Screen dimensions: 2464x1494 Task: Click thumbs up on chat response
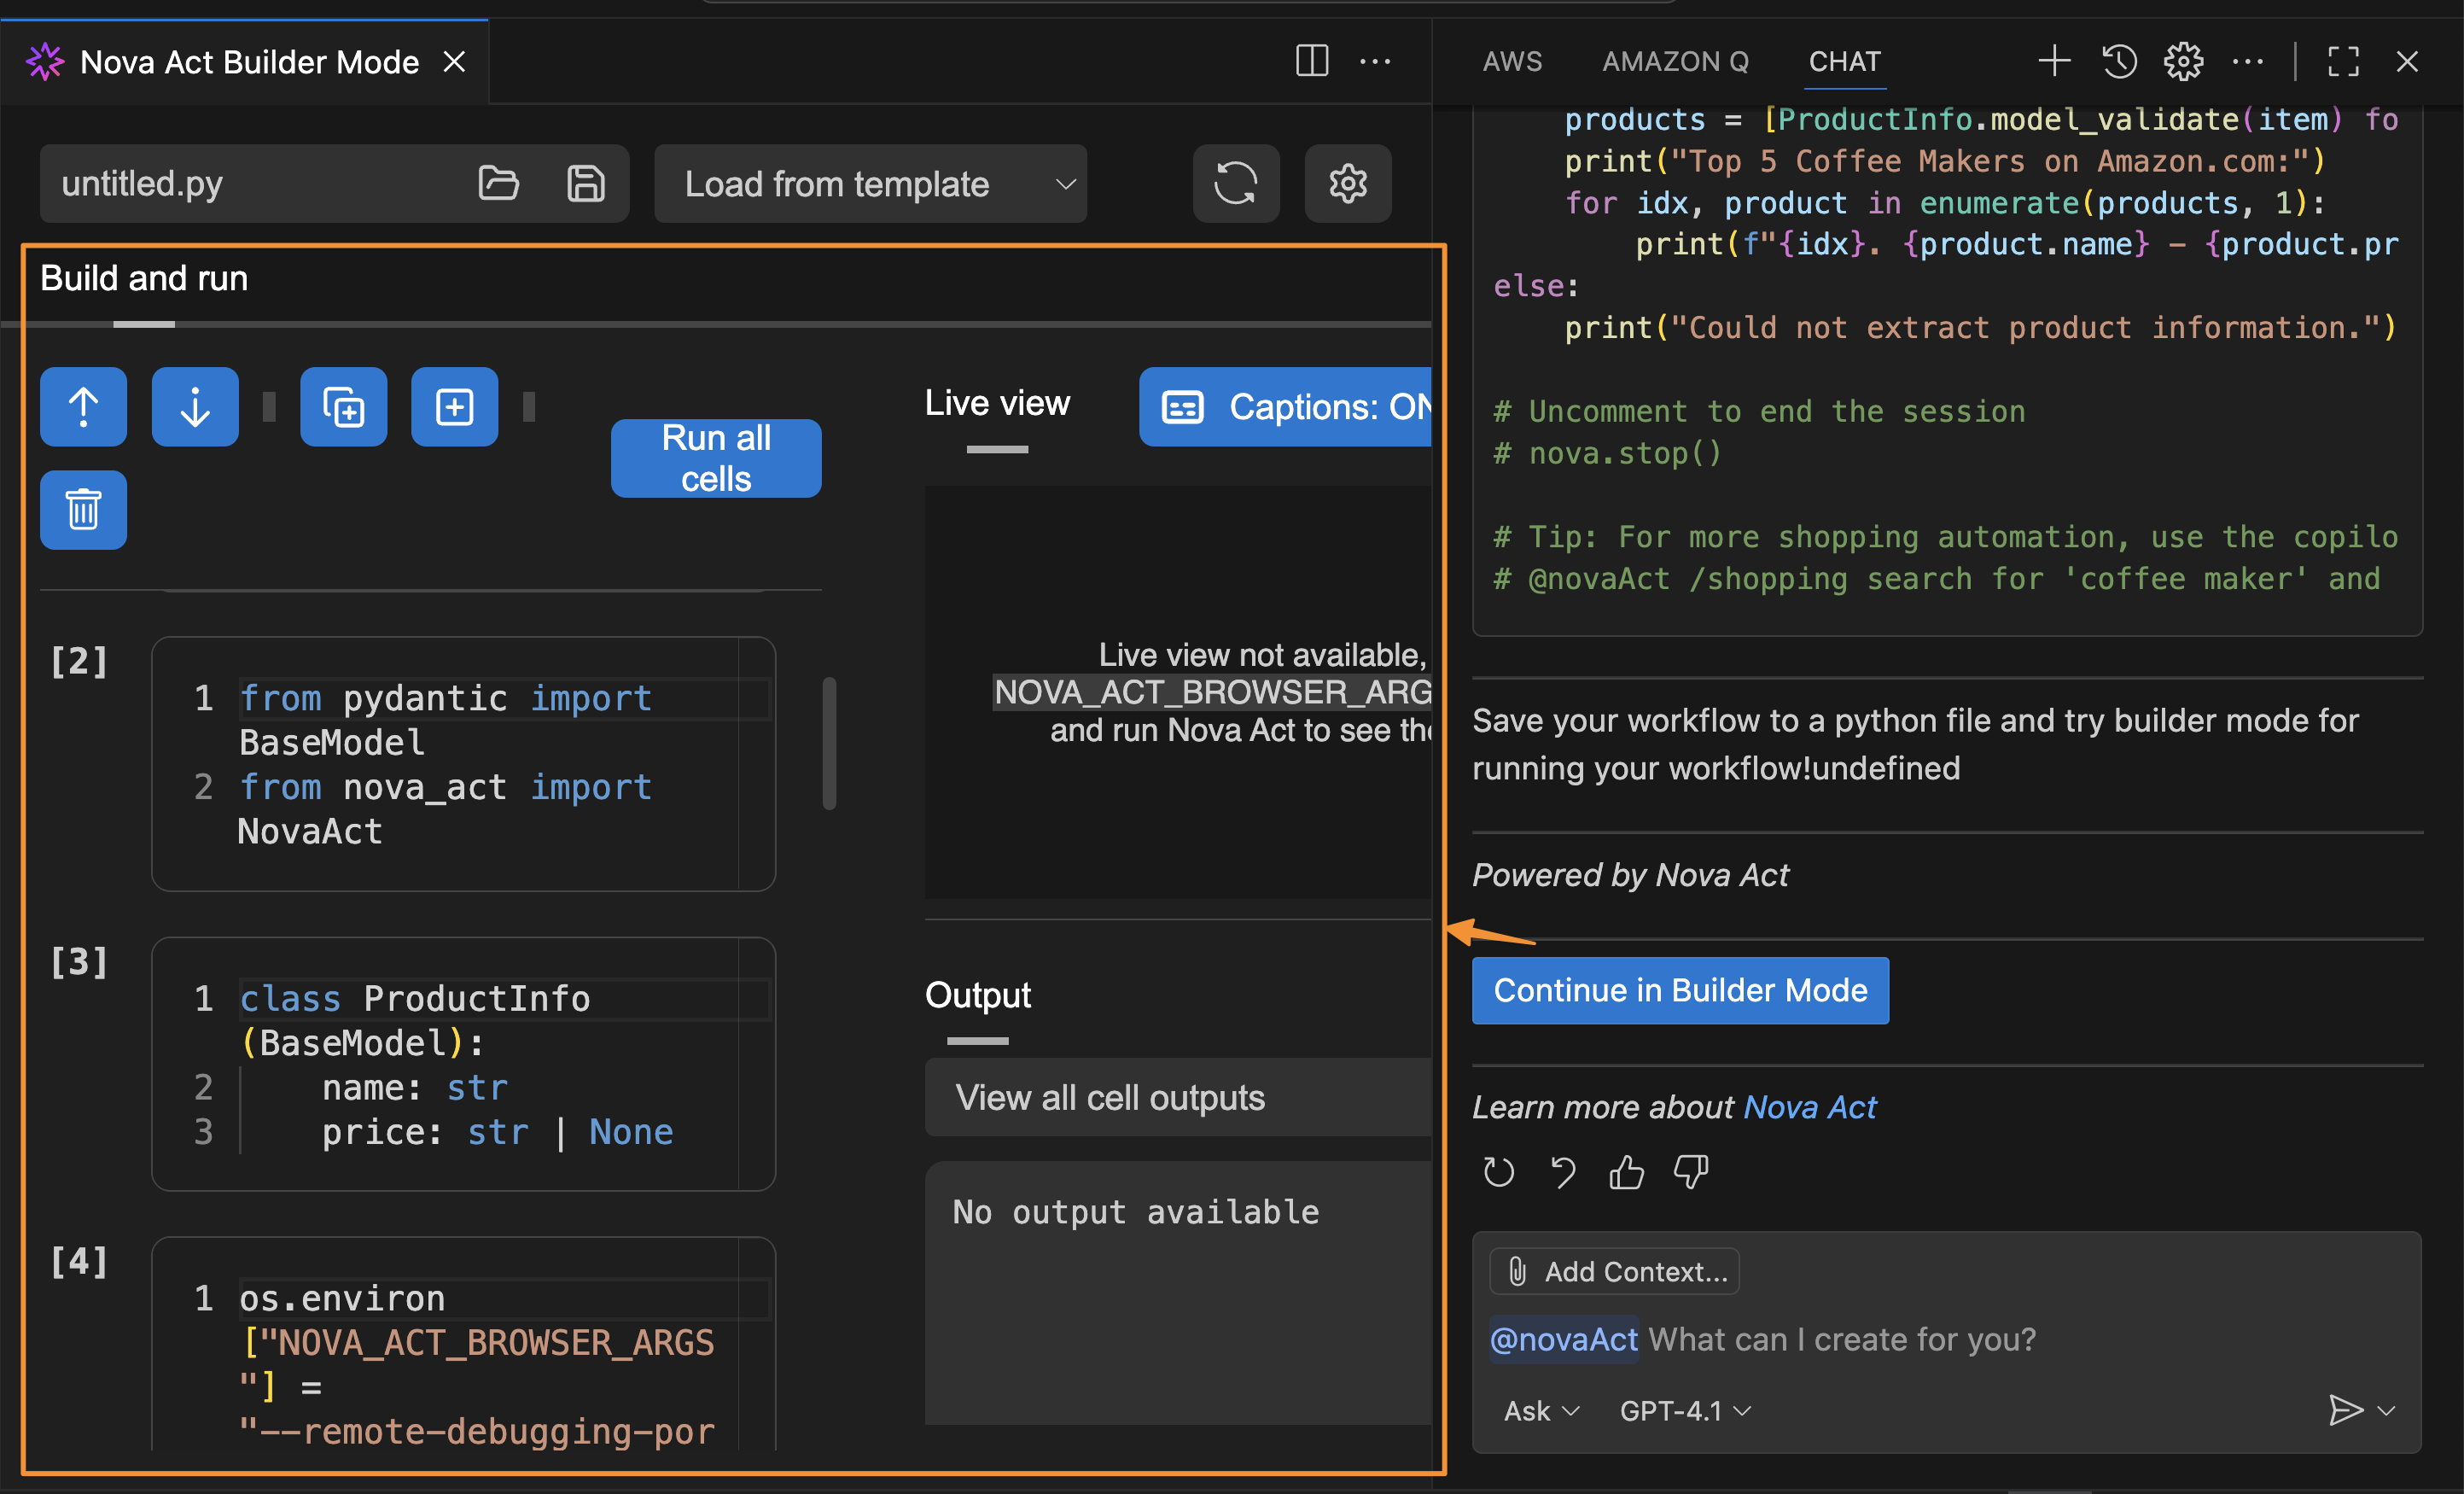pyautogui.click(x=1626, y=1171)
